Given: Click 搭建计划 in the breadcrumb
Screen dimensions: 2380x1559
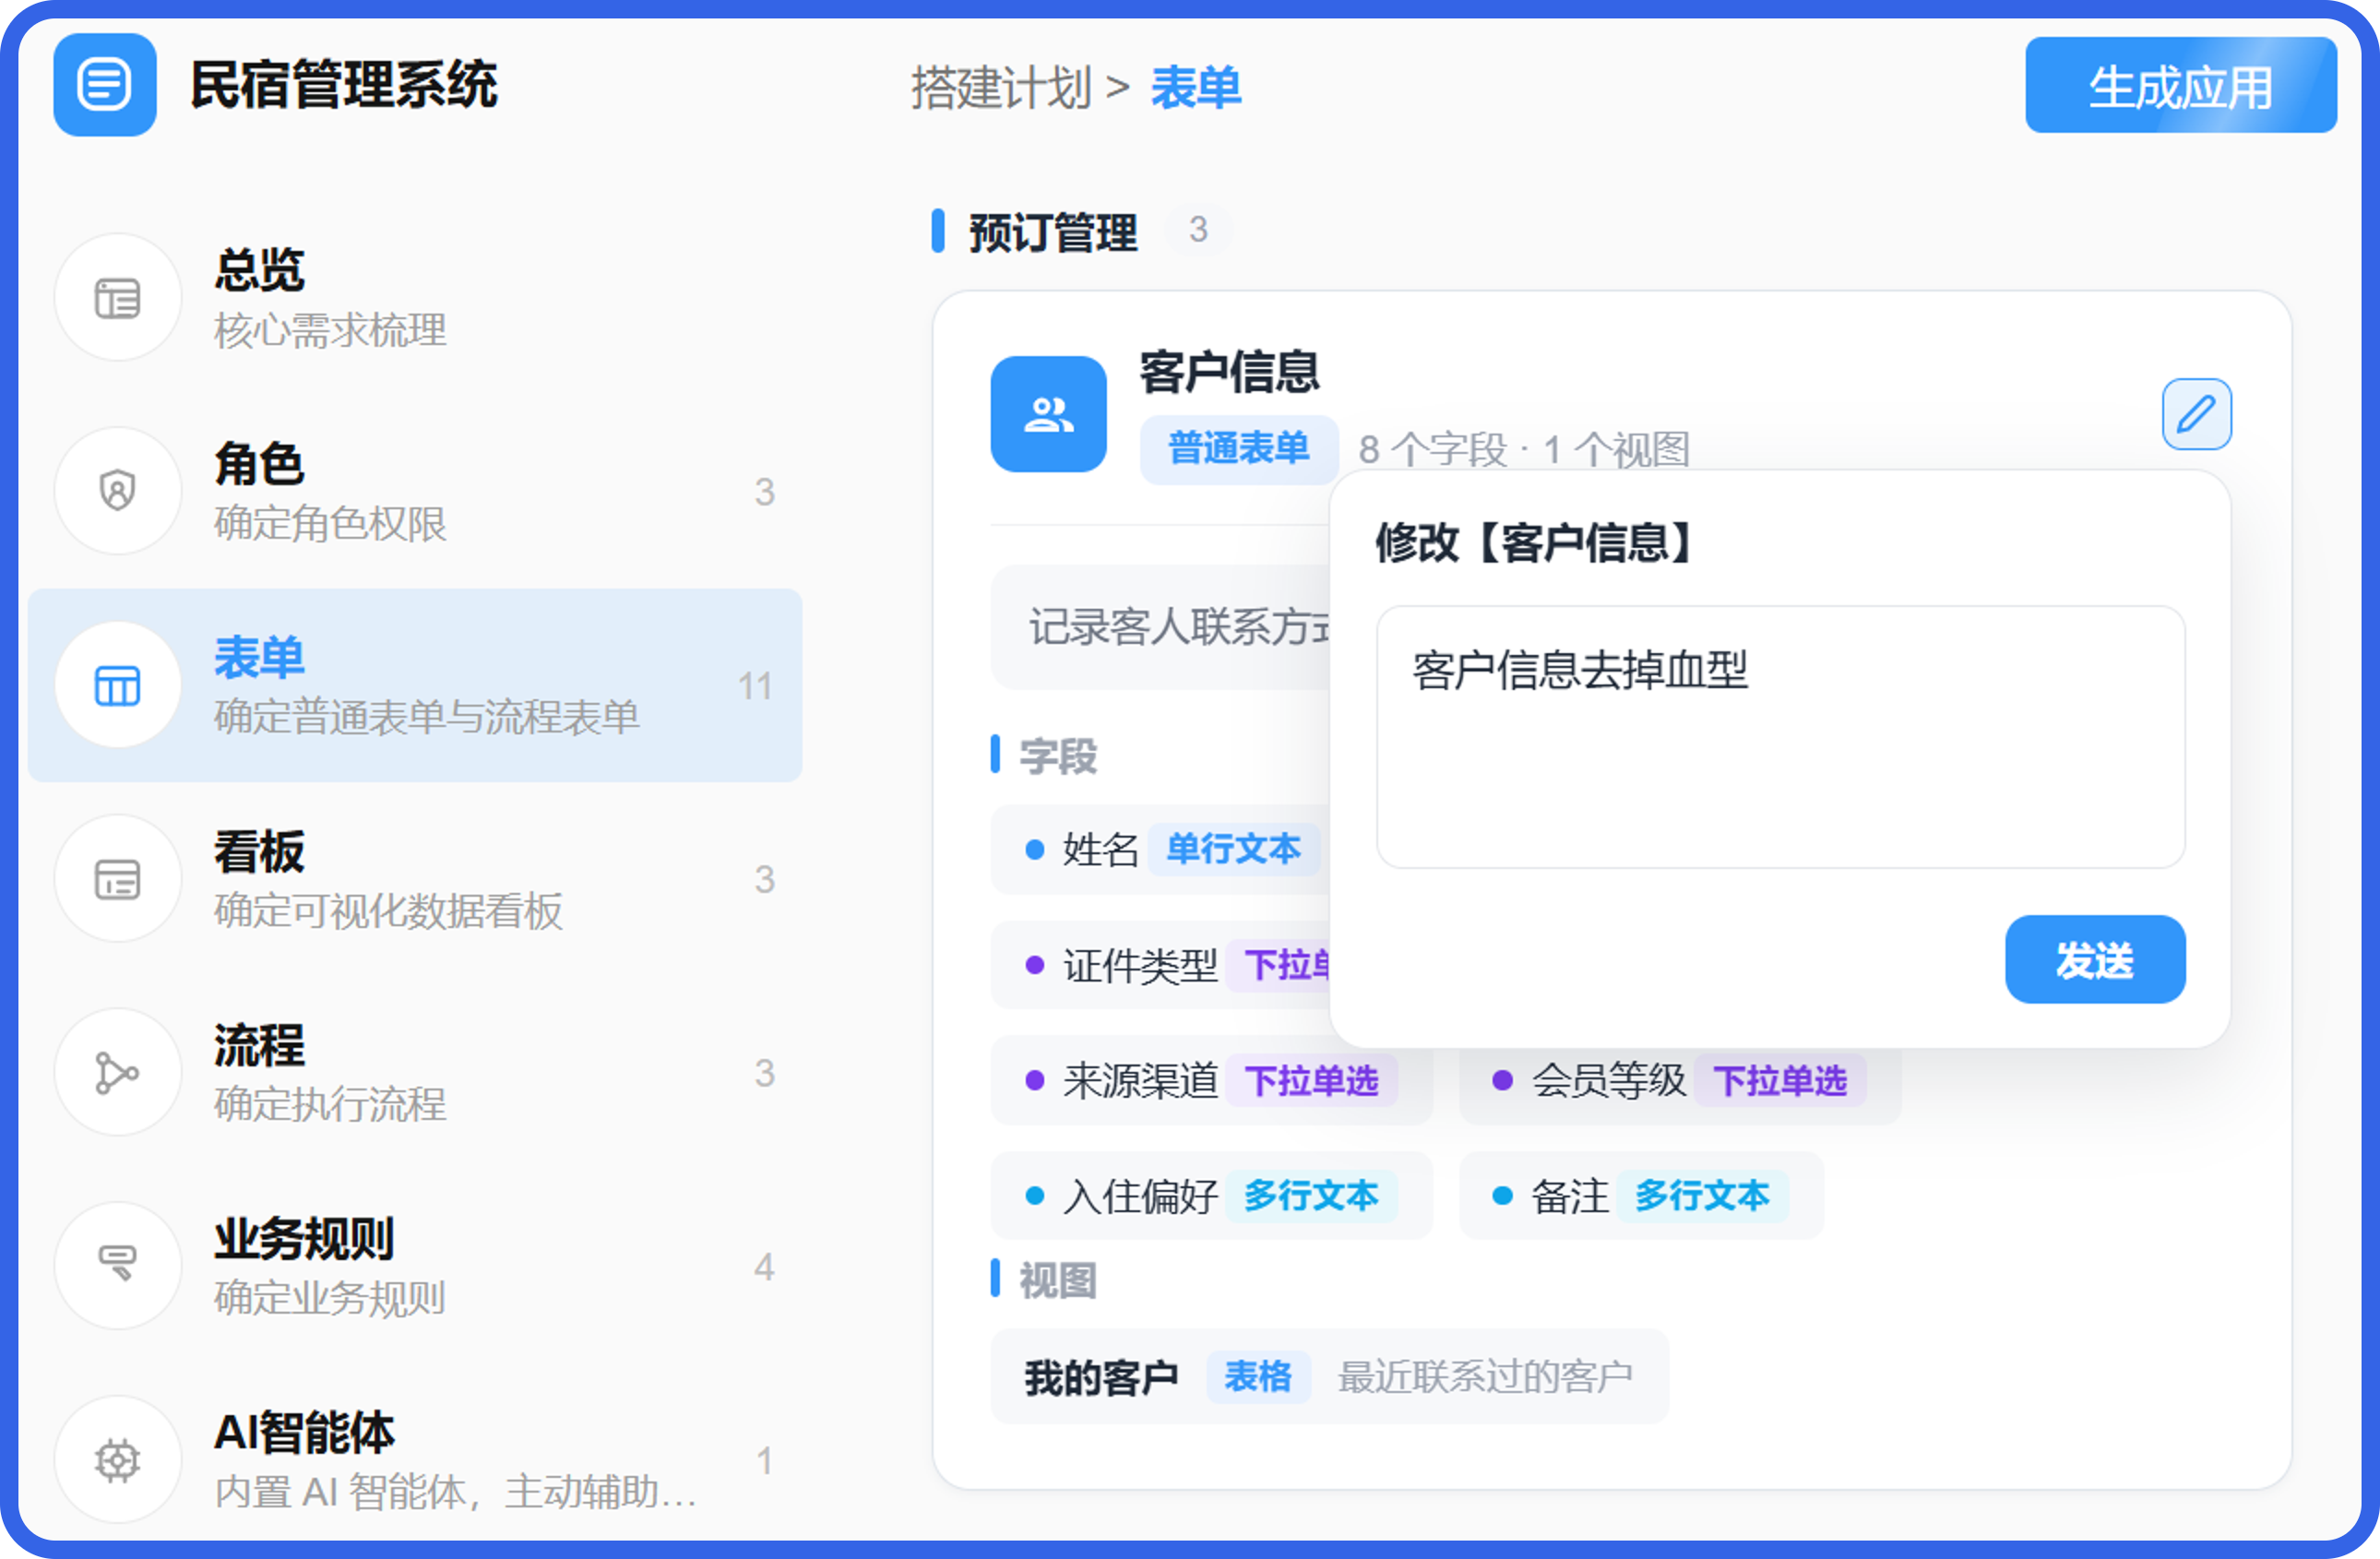Looking at the screenshot, I should pos(1000,88).
